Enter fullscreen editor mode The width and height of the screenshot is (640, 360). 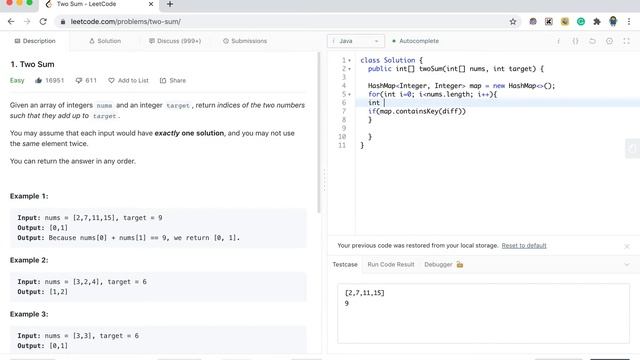tap(627, 41)
